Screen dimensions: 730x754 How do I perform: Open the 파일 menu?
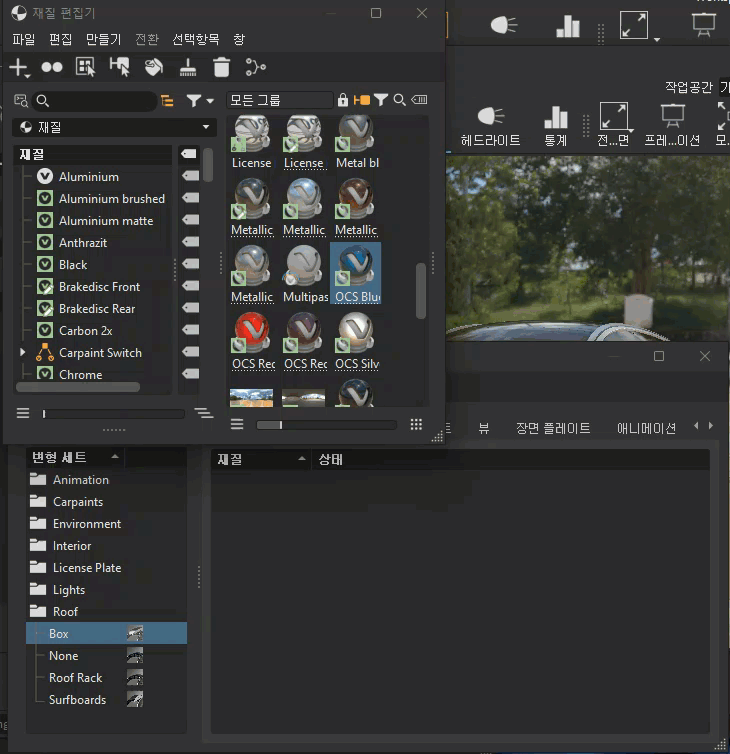[24, 39]
